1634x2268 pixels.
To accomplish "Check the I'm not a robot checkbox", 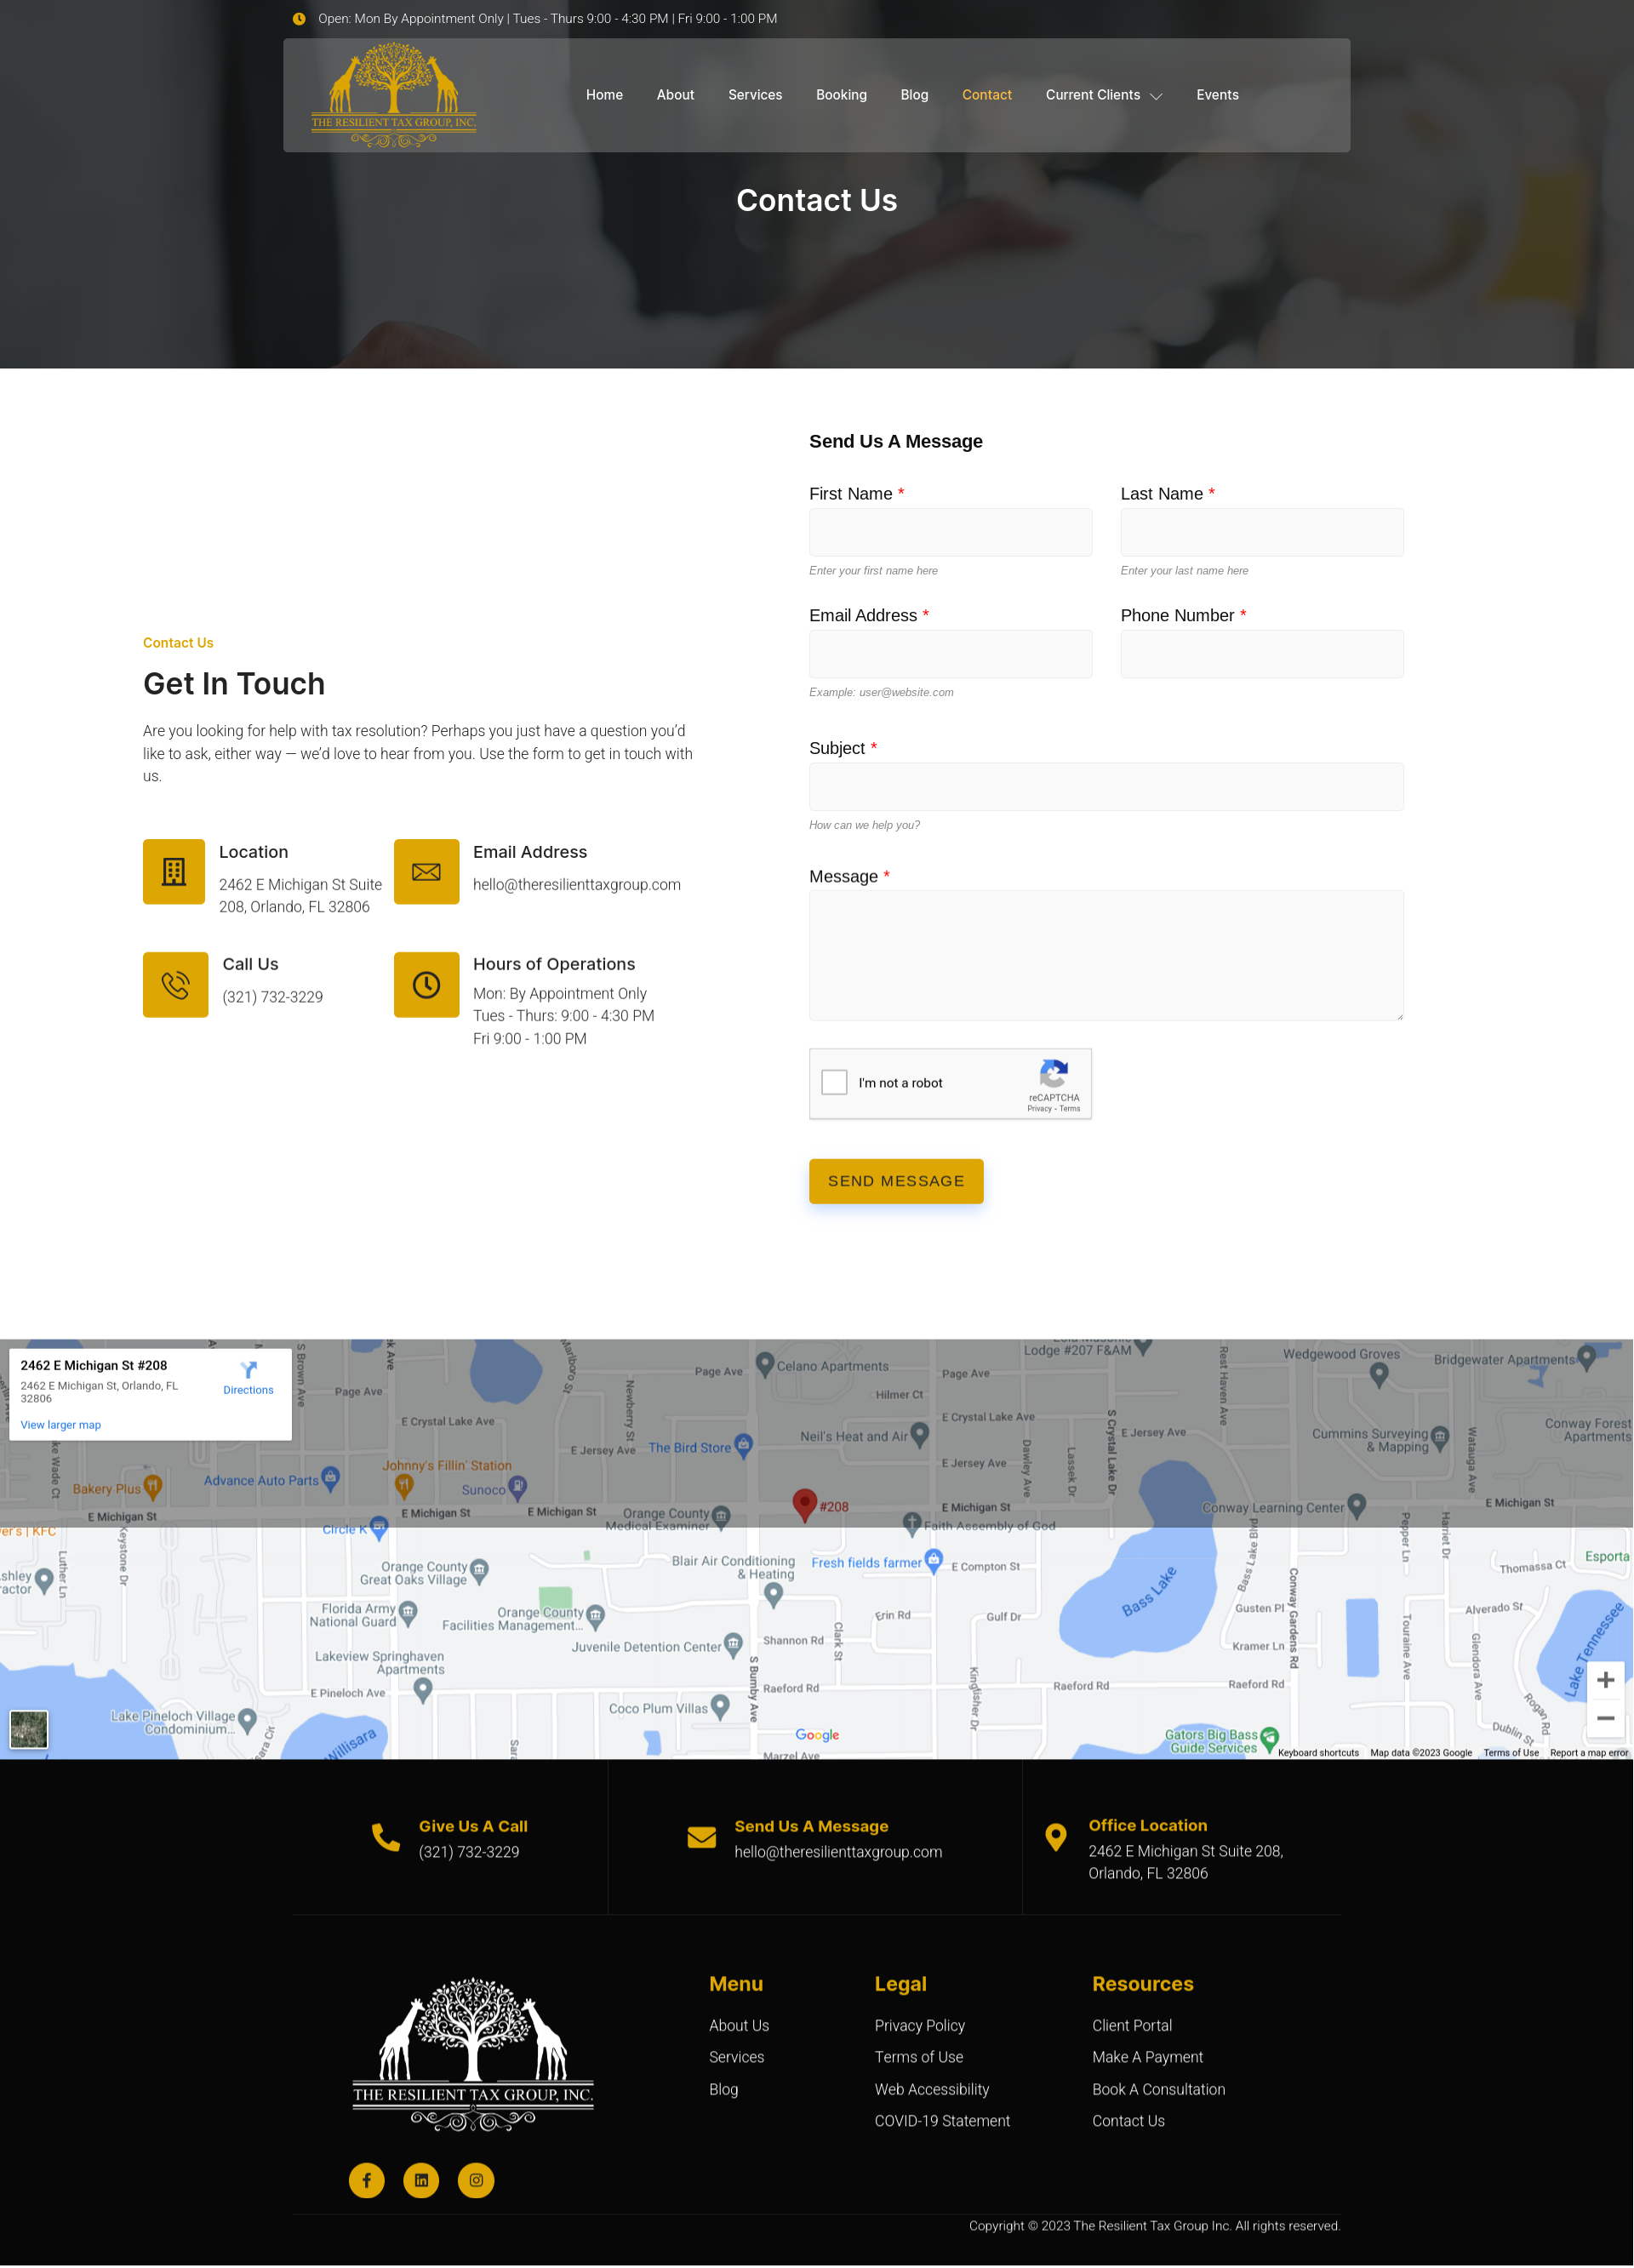I will click(x=834, y=1082).
